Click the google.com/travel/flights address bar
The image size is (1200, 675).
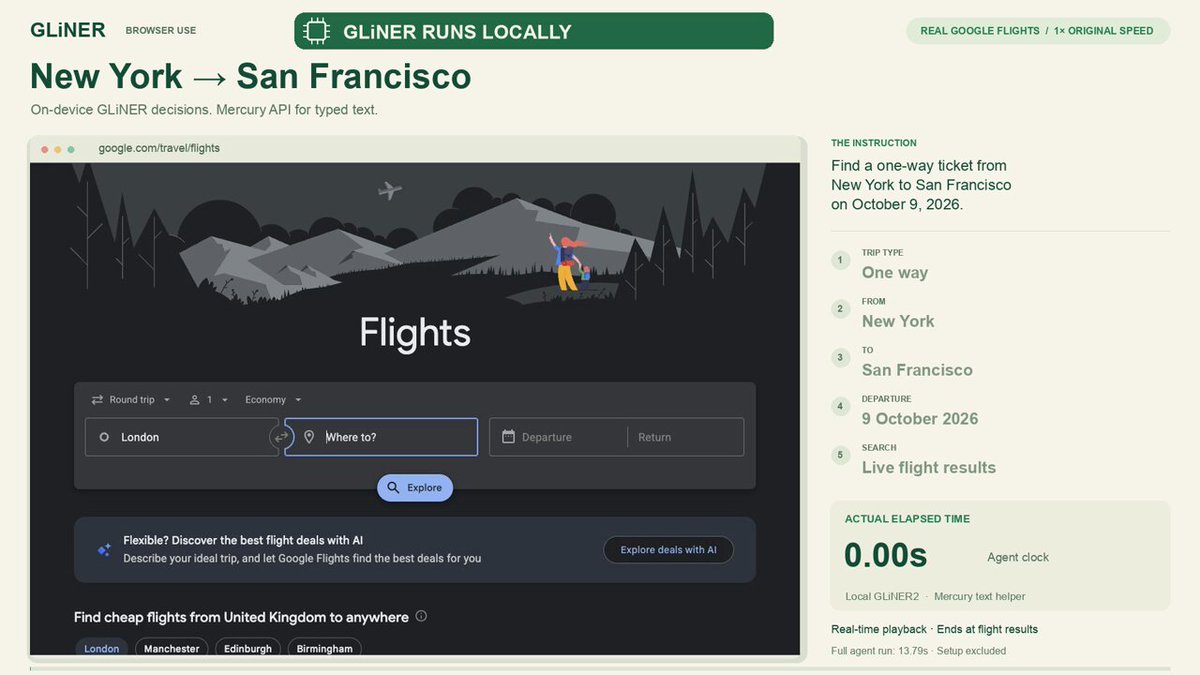pyautogui.click(x=159, y=148)
